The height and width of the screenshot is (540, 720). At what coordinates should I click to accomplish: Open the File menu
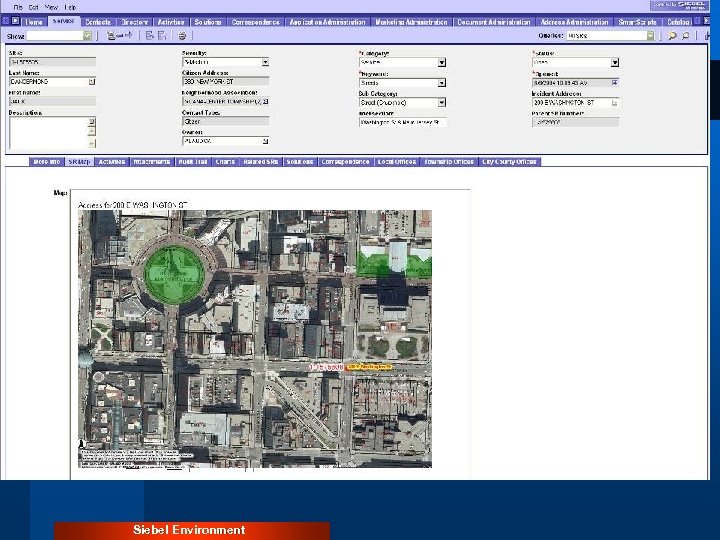coord(18,7)
